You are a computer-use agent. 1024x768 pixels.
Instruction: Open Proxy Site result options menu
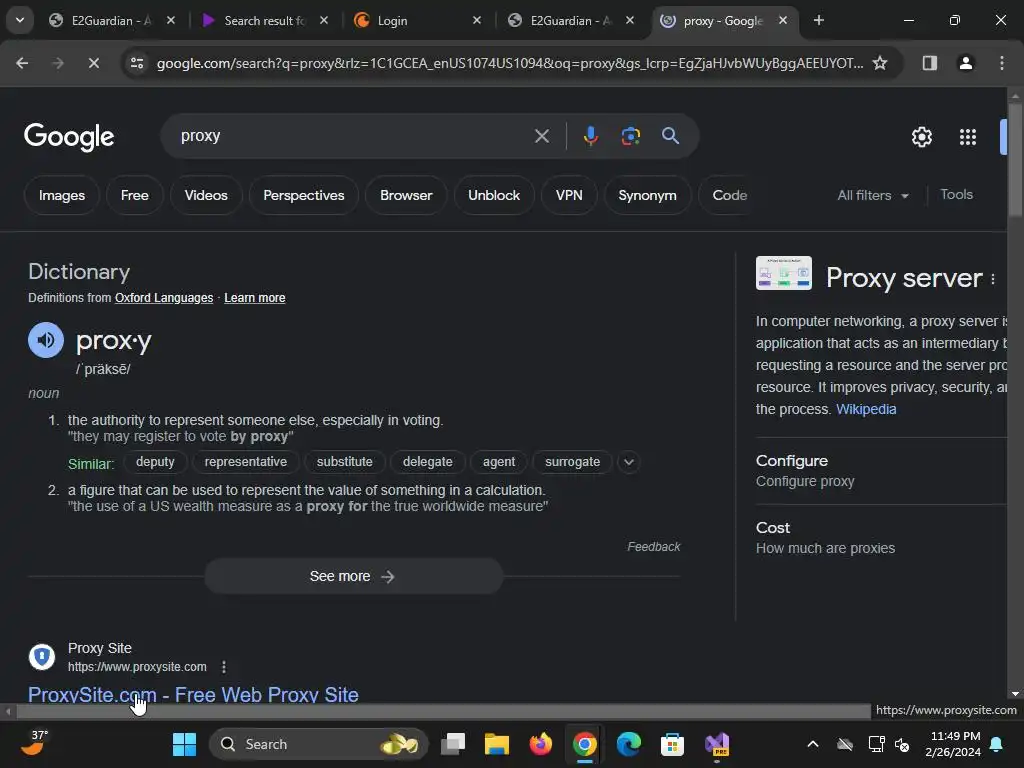tap(224, 667)
